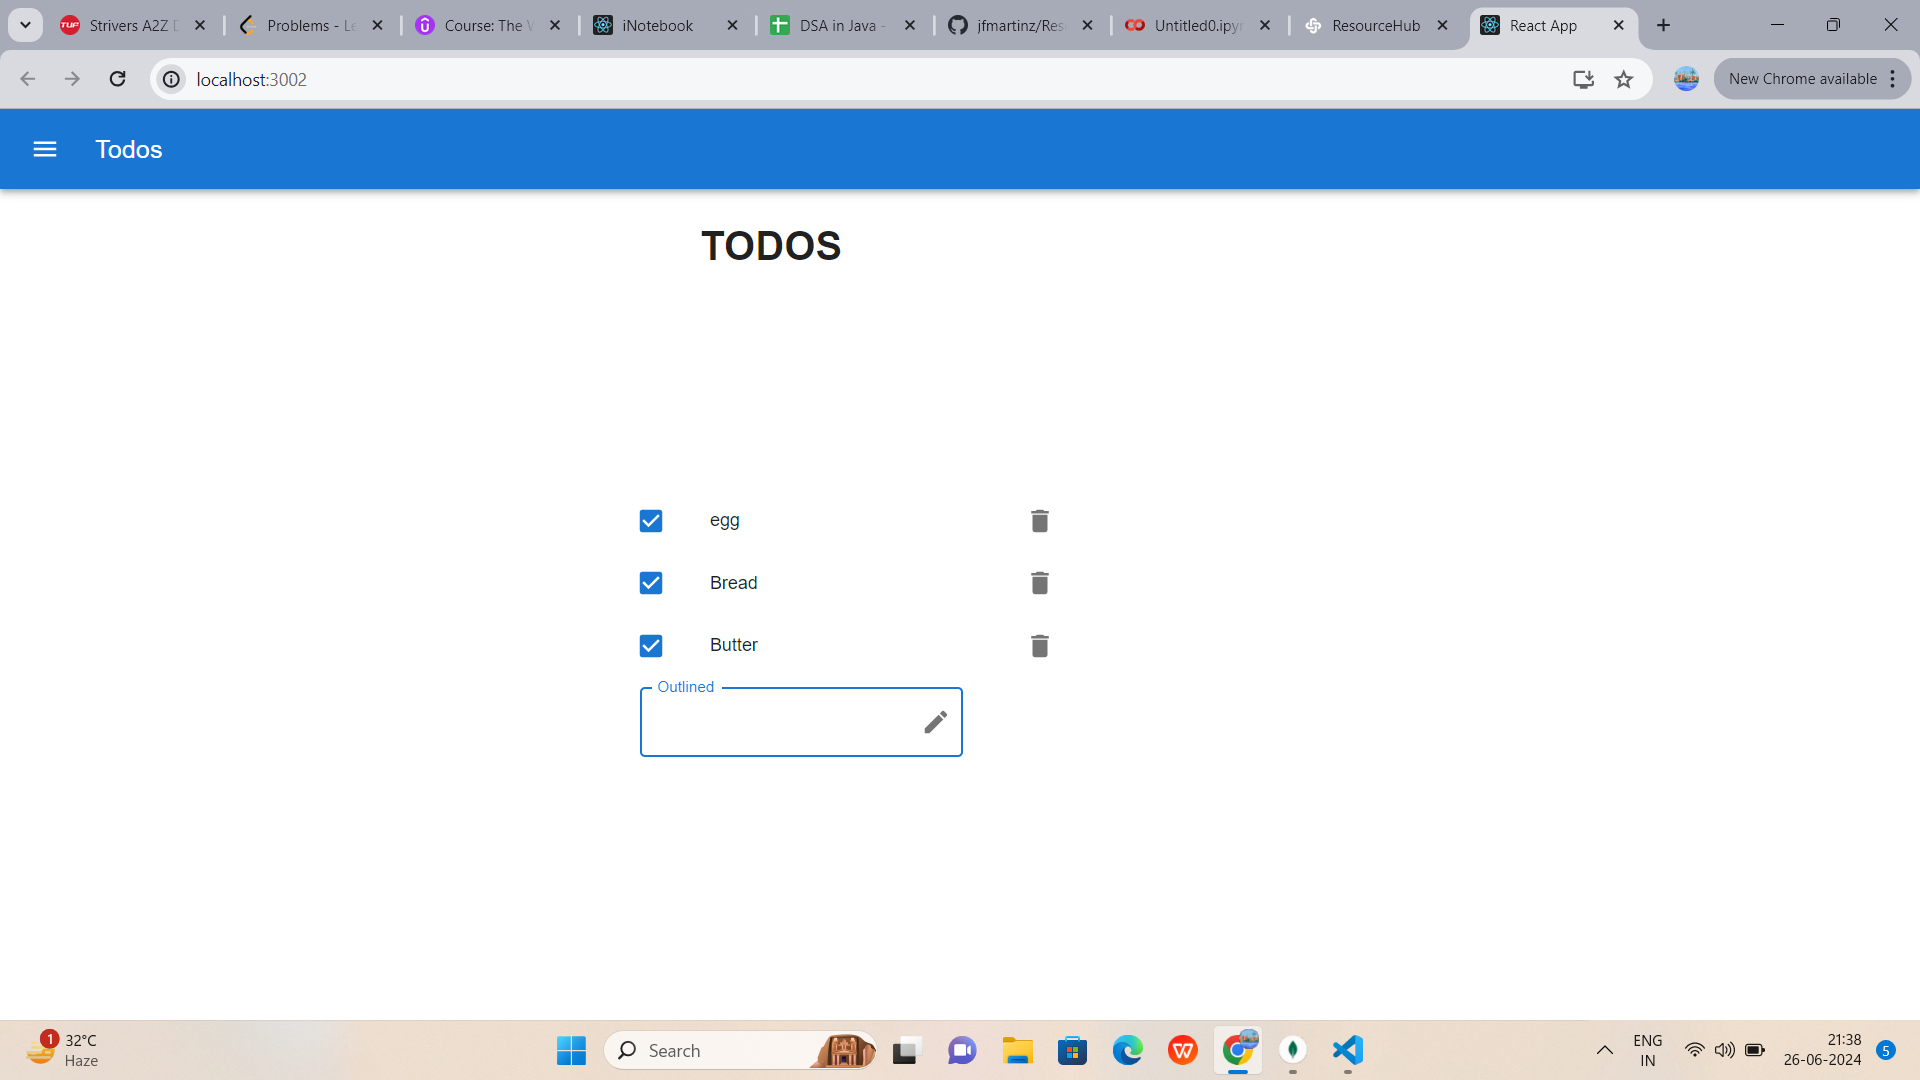Screen dimensions: 1920x1080
Task: Click the New Chrome available button
Action: click(1801, 79)
